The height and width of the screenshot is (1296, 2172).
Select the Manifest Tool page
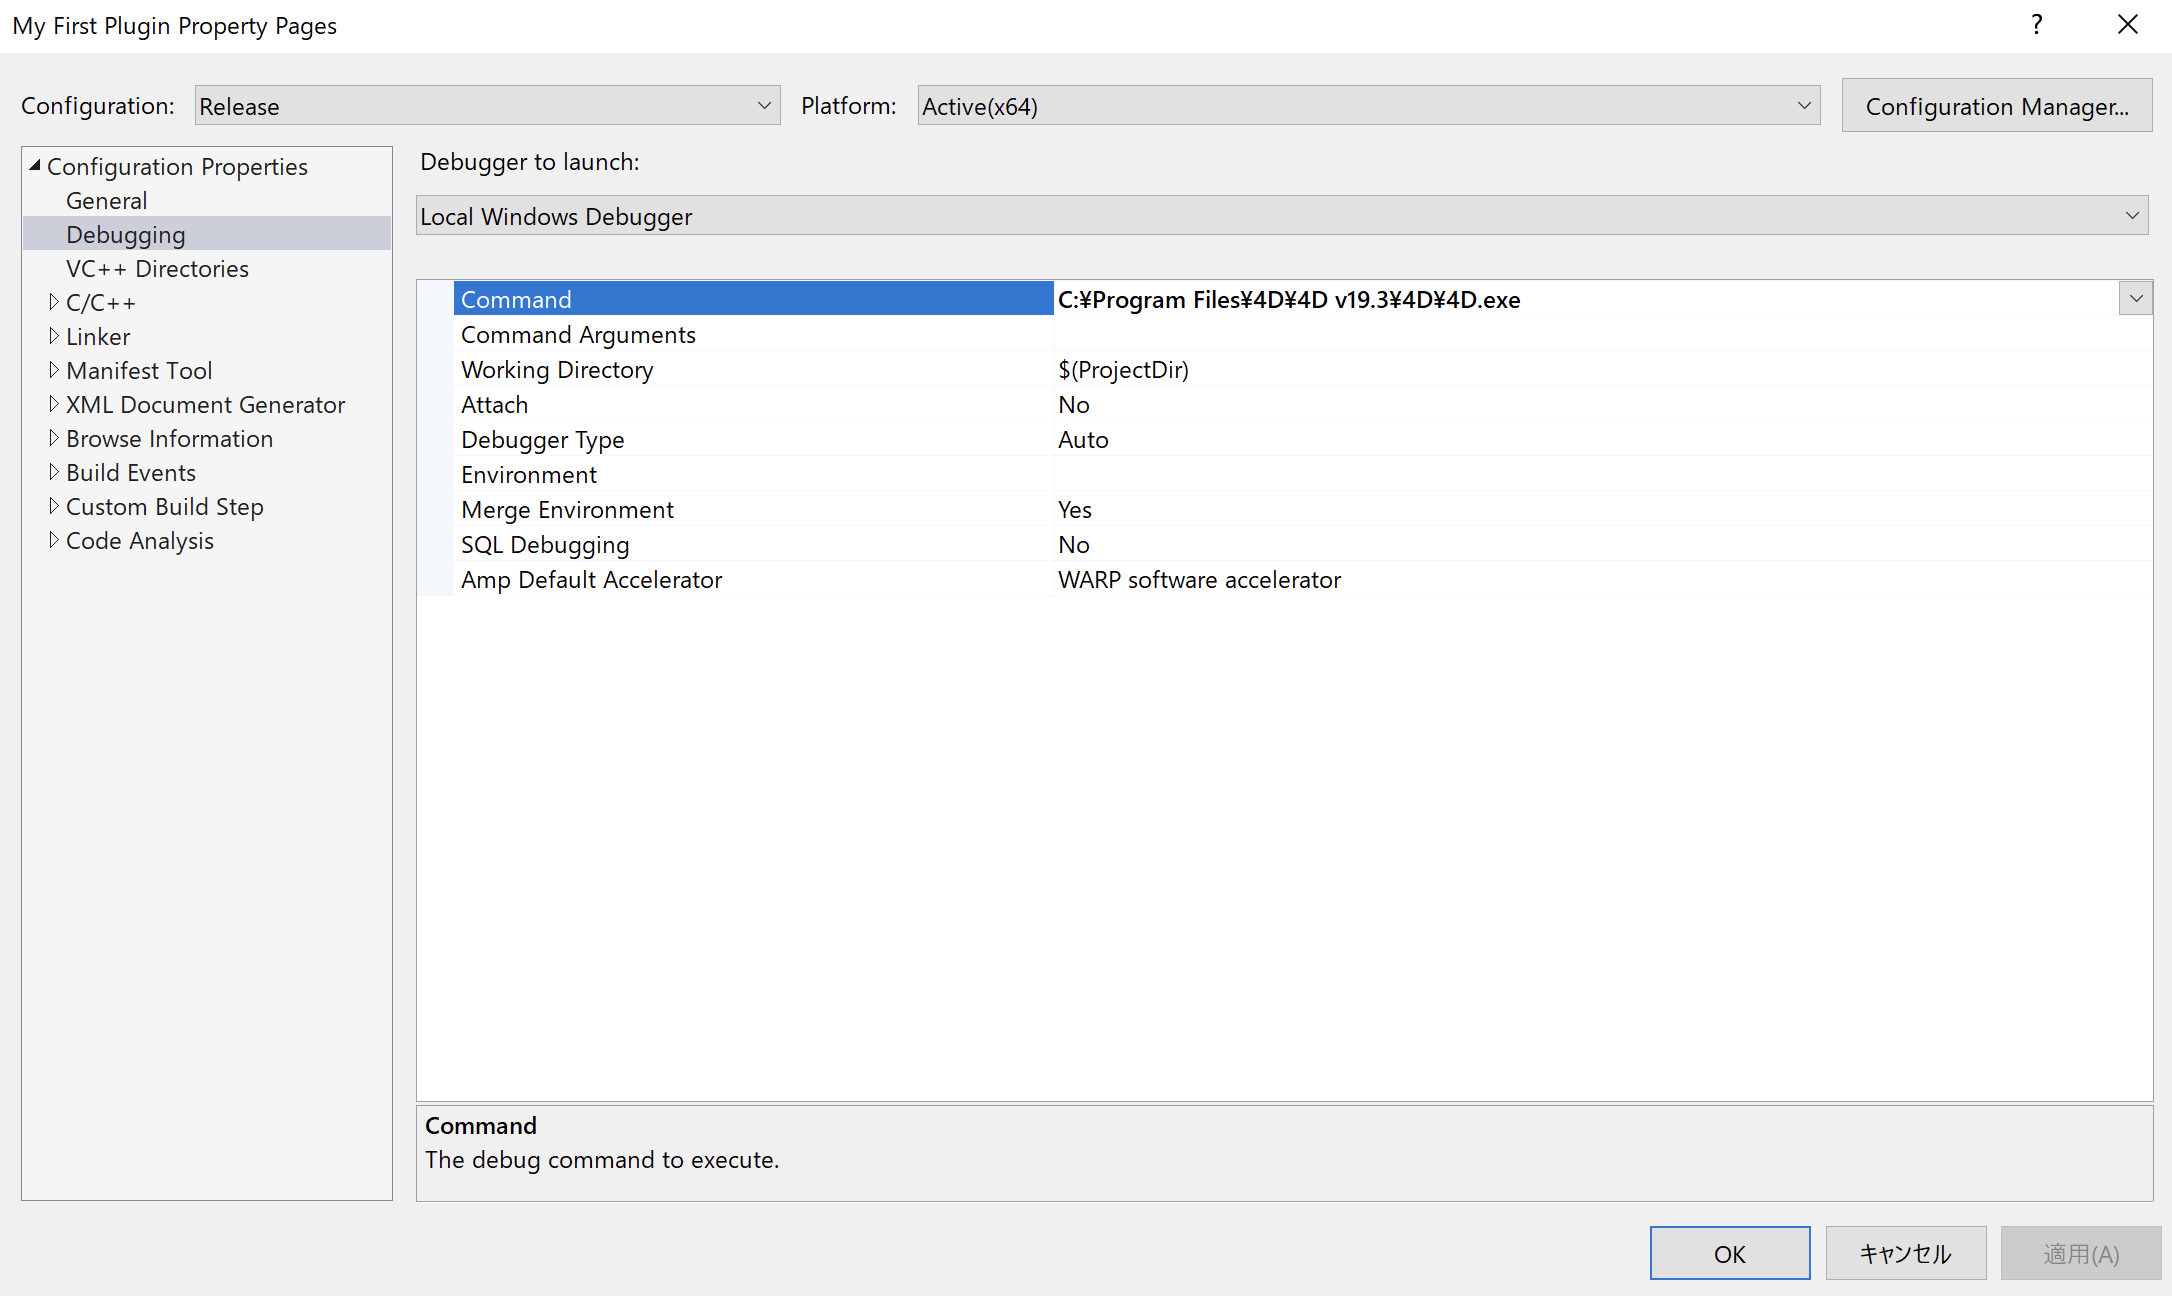pyautogui.click(x=139, y=370)
